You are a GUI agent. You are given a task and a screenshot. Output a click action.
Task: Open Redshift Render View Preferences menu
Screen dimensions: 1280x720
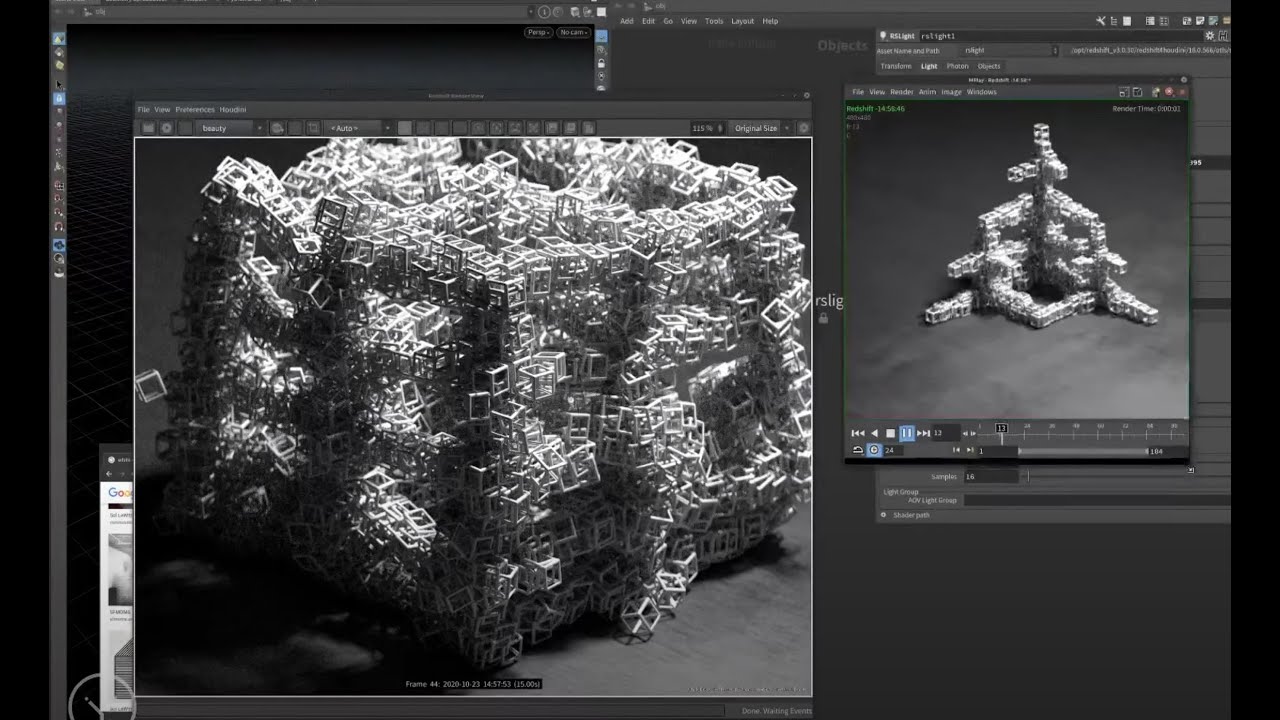click(x=195, y=109)
